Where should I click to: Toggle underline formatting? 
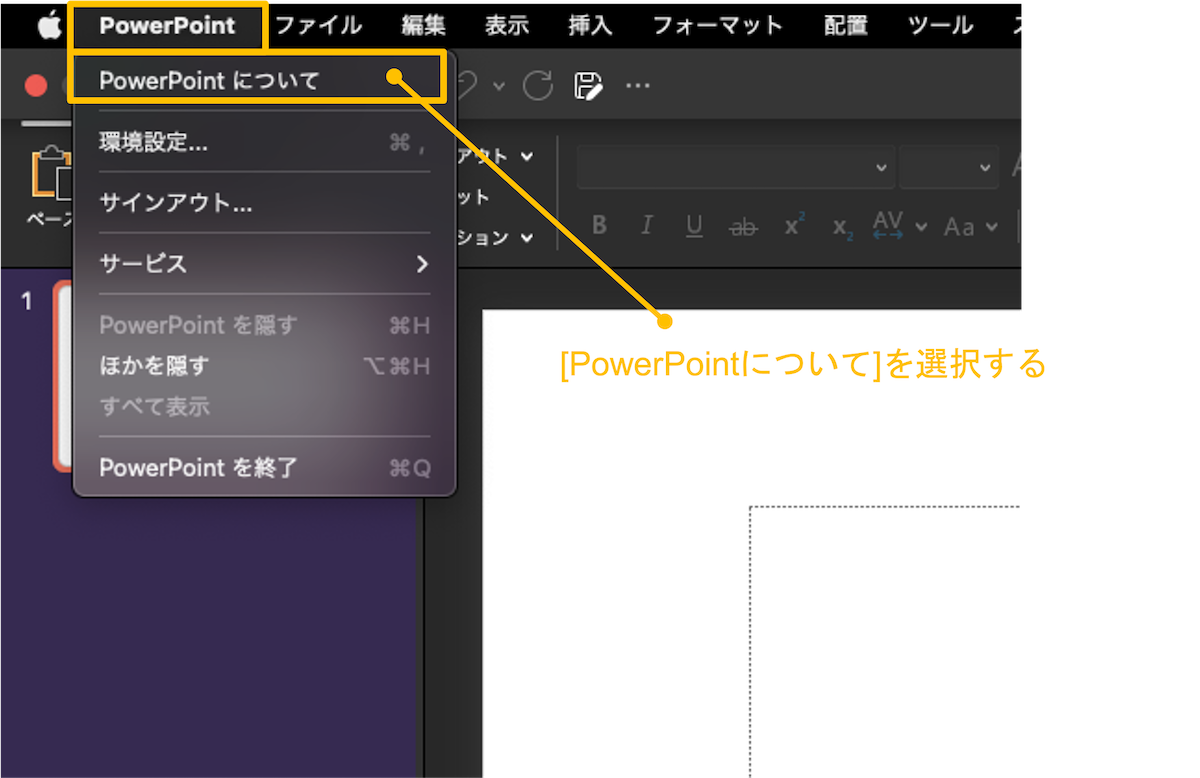694,226
